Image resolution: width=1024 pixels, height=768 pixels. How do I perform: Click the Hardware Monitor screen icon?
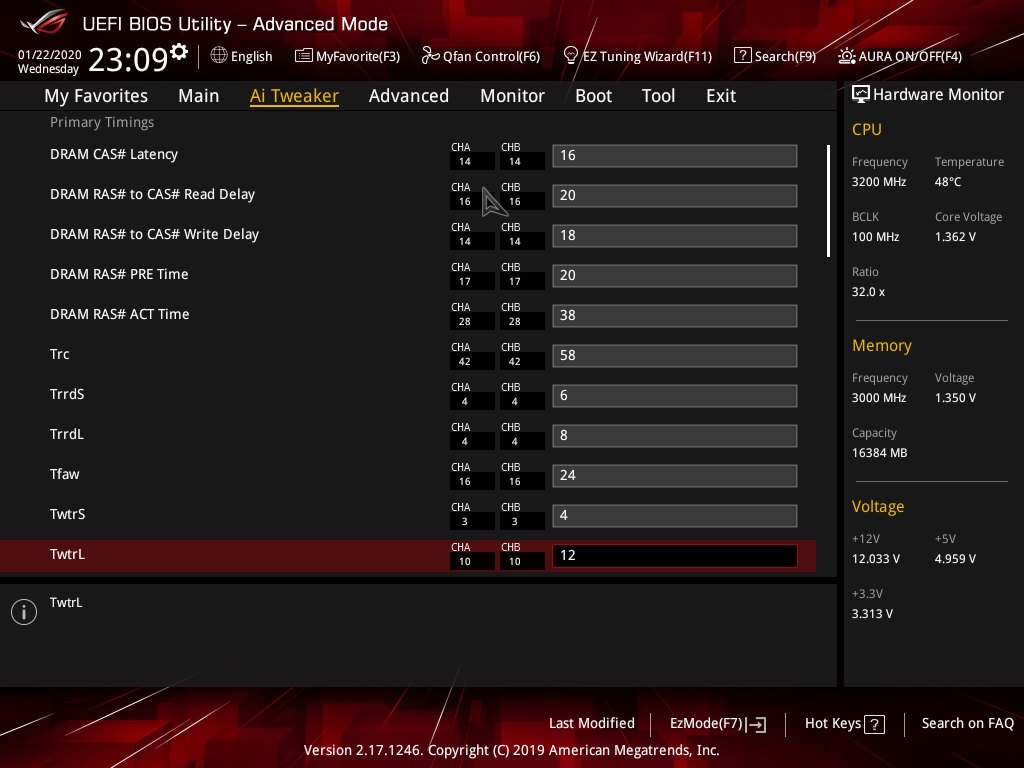(x=861, y=94)
